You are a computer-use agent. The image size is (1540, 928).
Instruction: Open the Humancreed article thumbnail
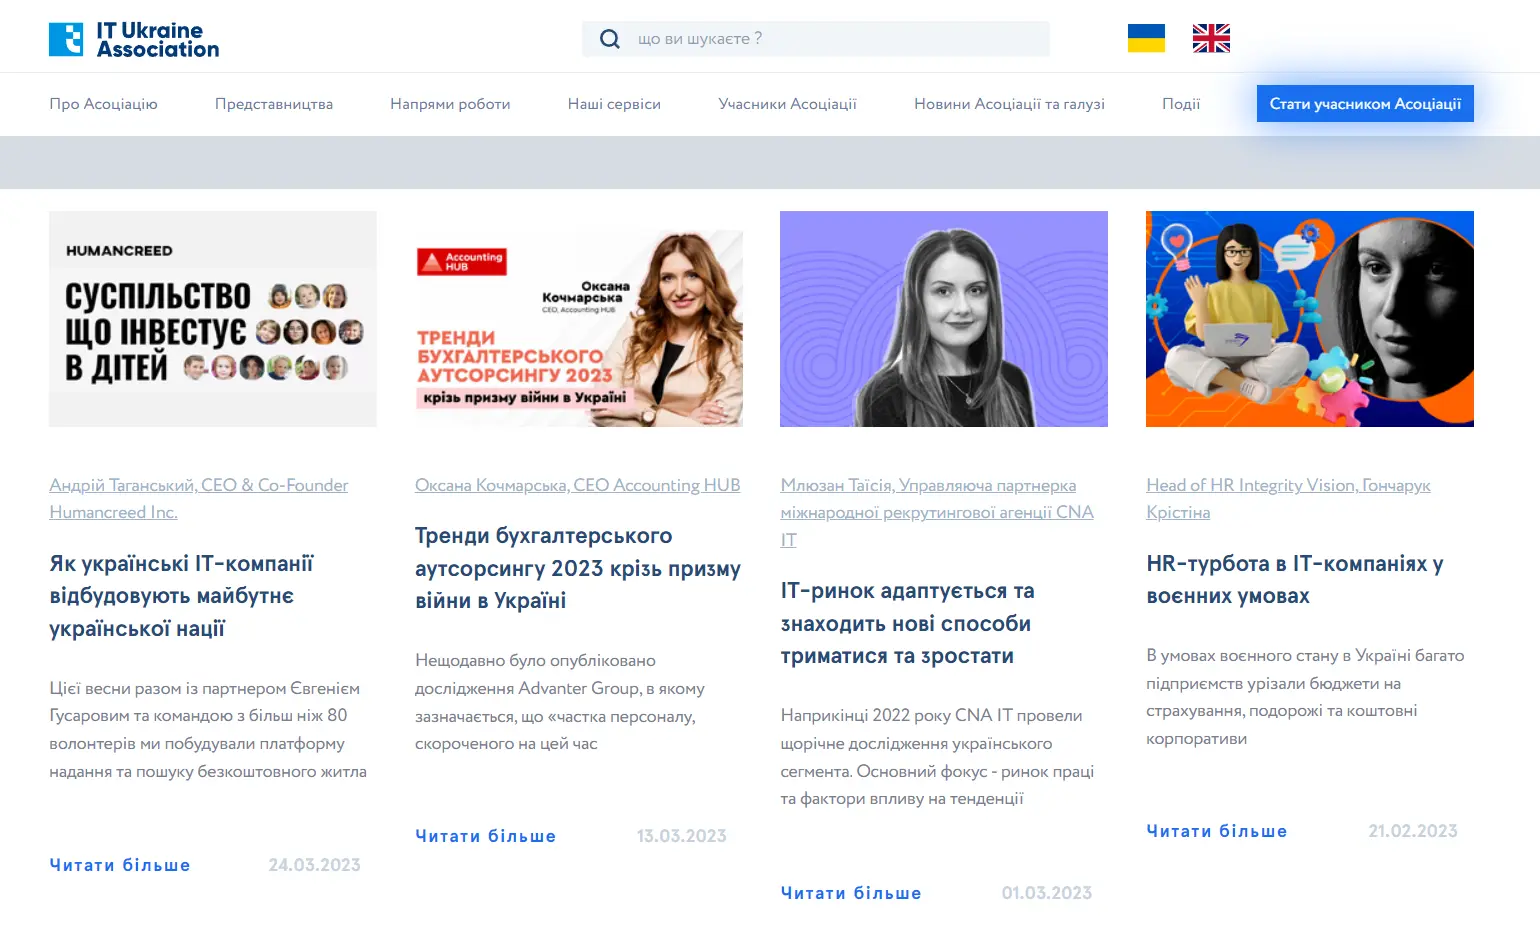(213, 319)
